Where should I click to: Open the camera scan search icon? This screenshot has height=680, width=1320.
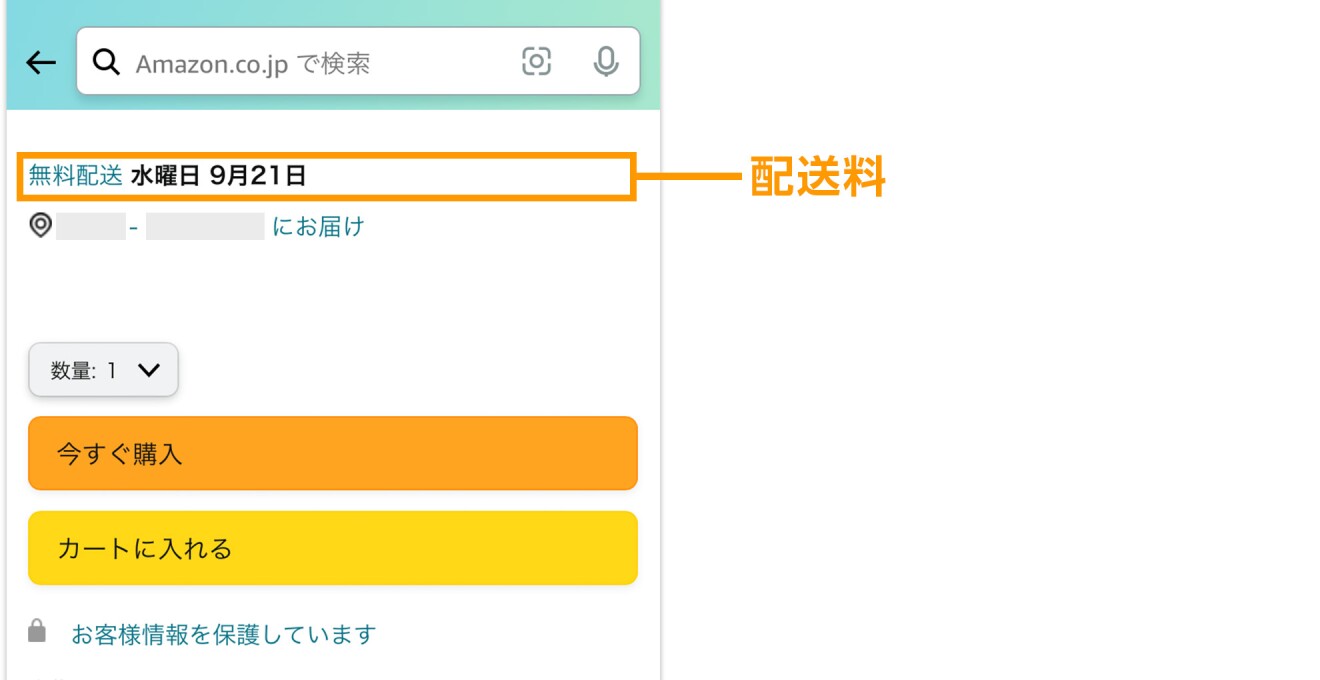click(537, 62)
